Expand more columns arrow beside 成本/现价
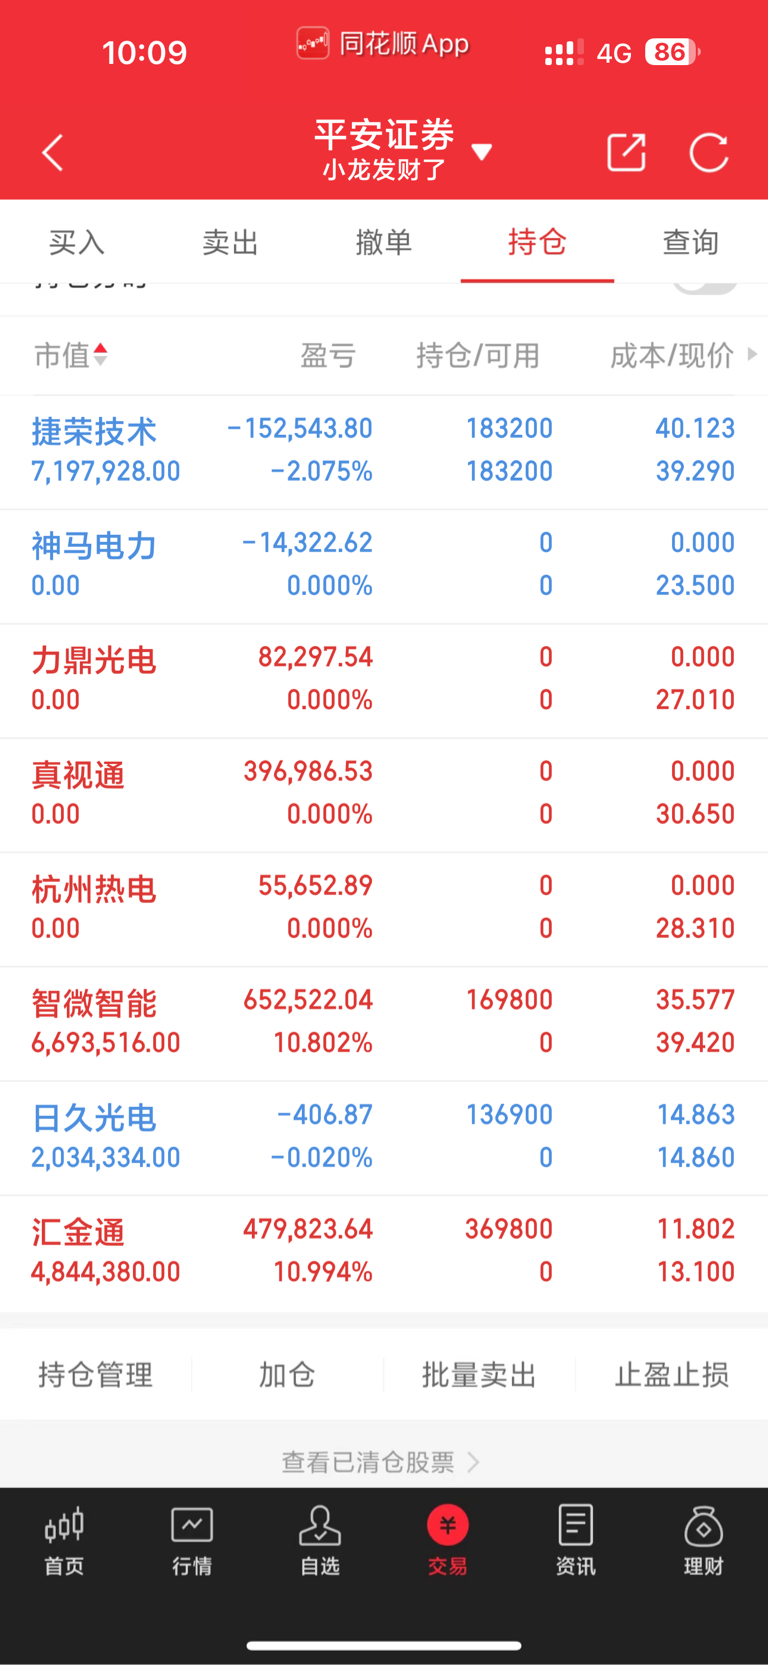 pyautogui.click(x=752, y=354)
